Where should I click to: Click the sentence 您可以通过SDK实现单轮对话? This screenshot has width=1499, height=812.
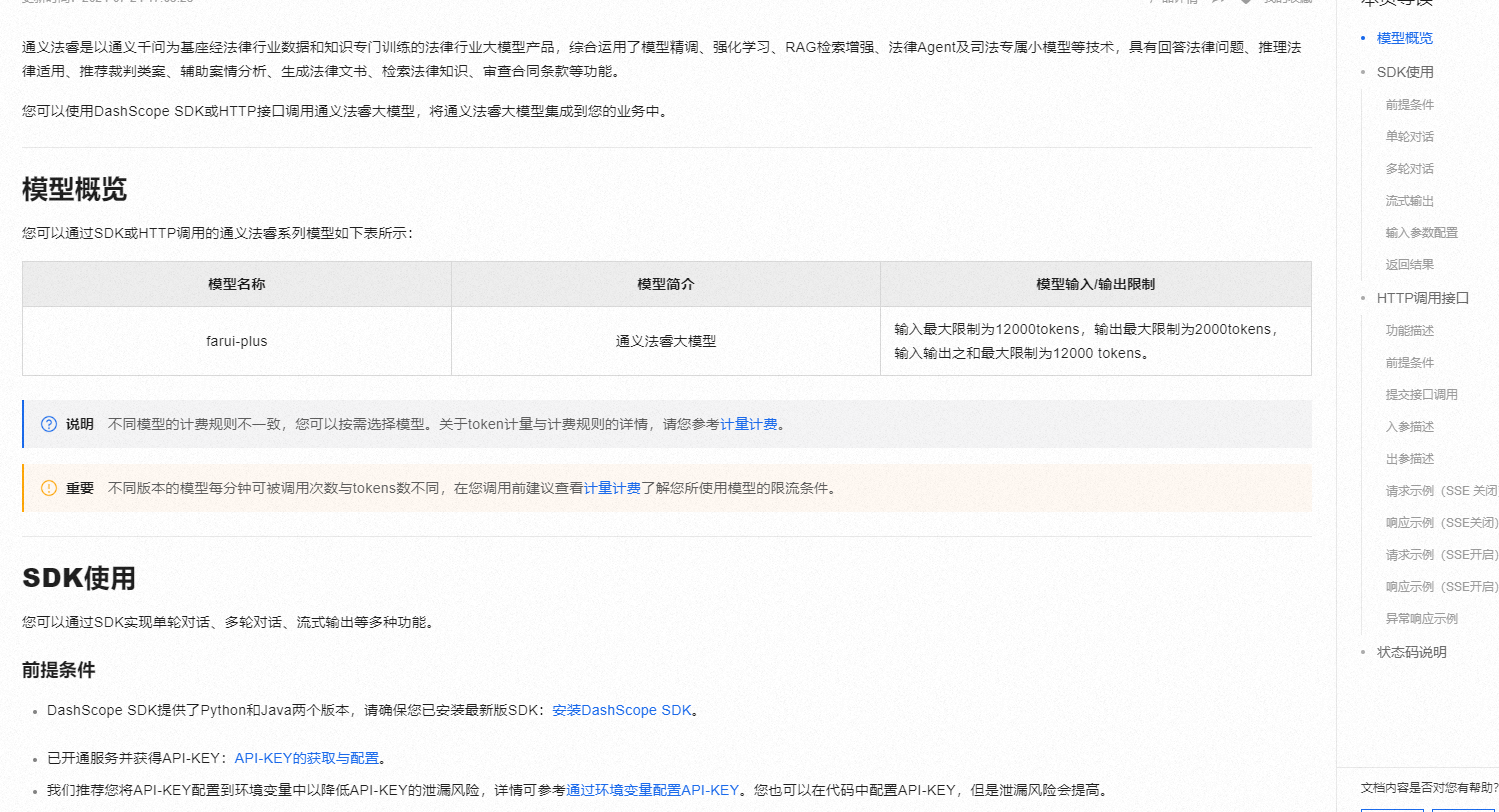(228, 622)
